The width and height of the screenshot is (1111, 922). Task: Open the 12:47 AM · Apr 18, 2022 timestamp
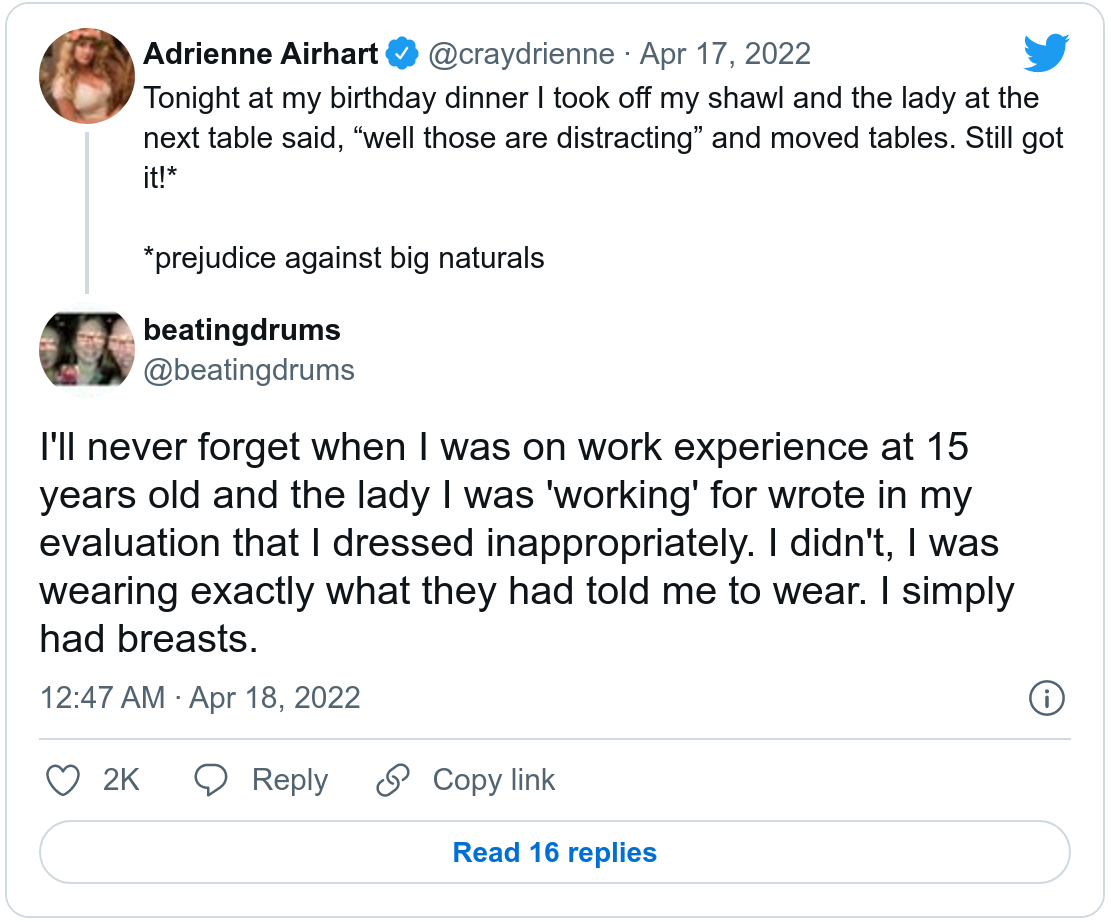pyautogui.click(x=200, y=697)
